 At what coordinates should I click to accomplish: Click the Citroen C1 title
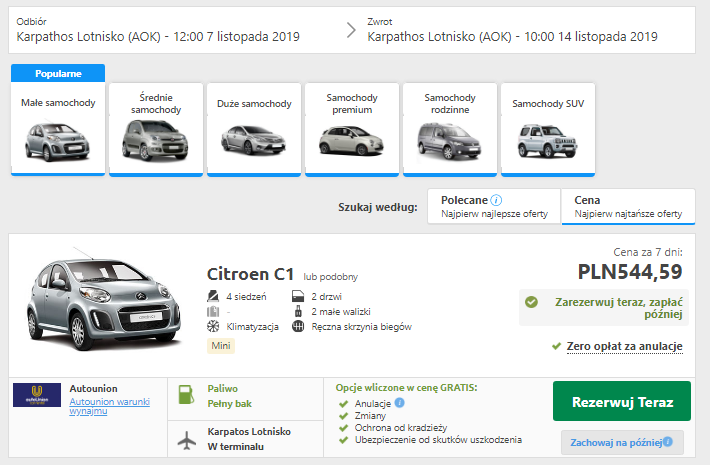click(250, 274)
